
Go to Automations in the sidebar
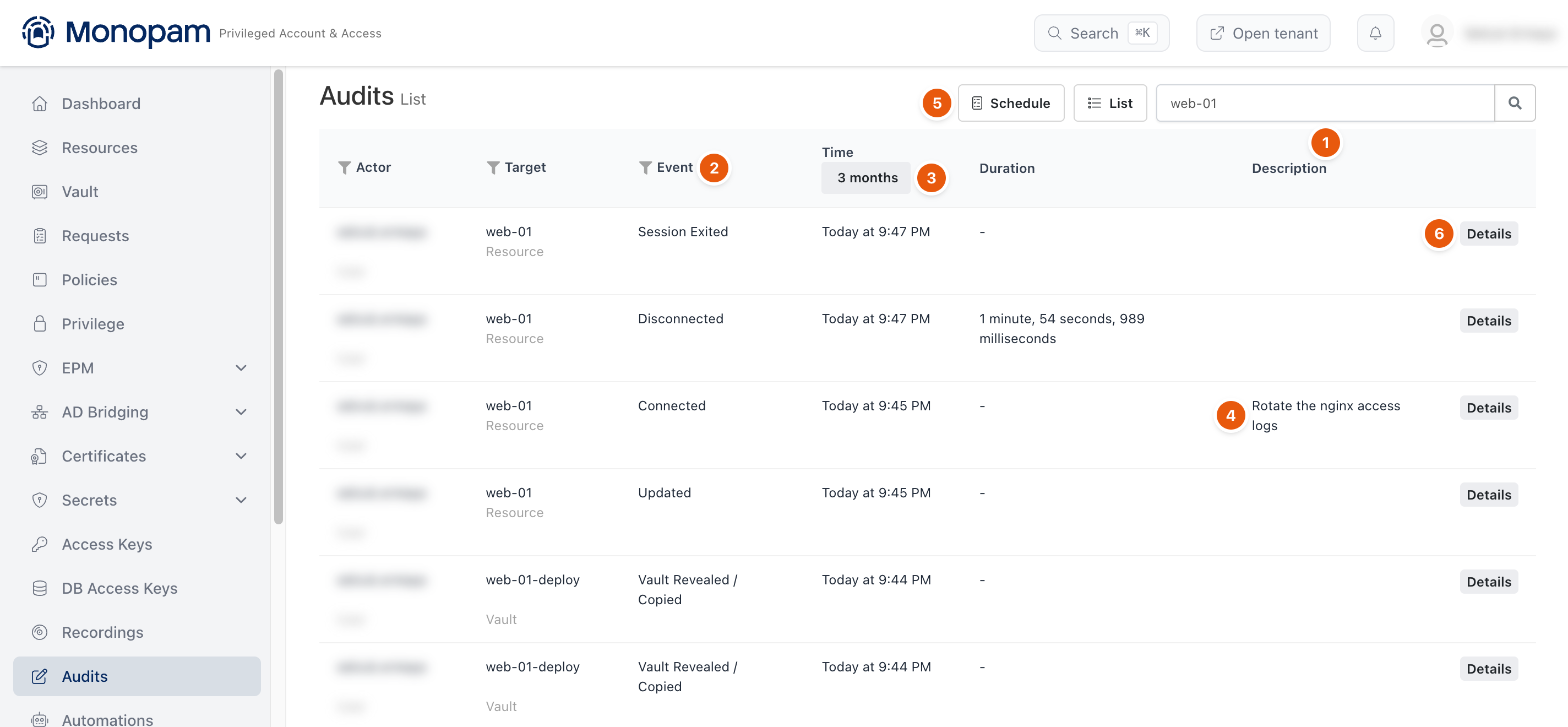(x=137, y=719)
